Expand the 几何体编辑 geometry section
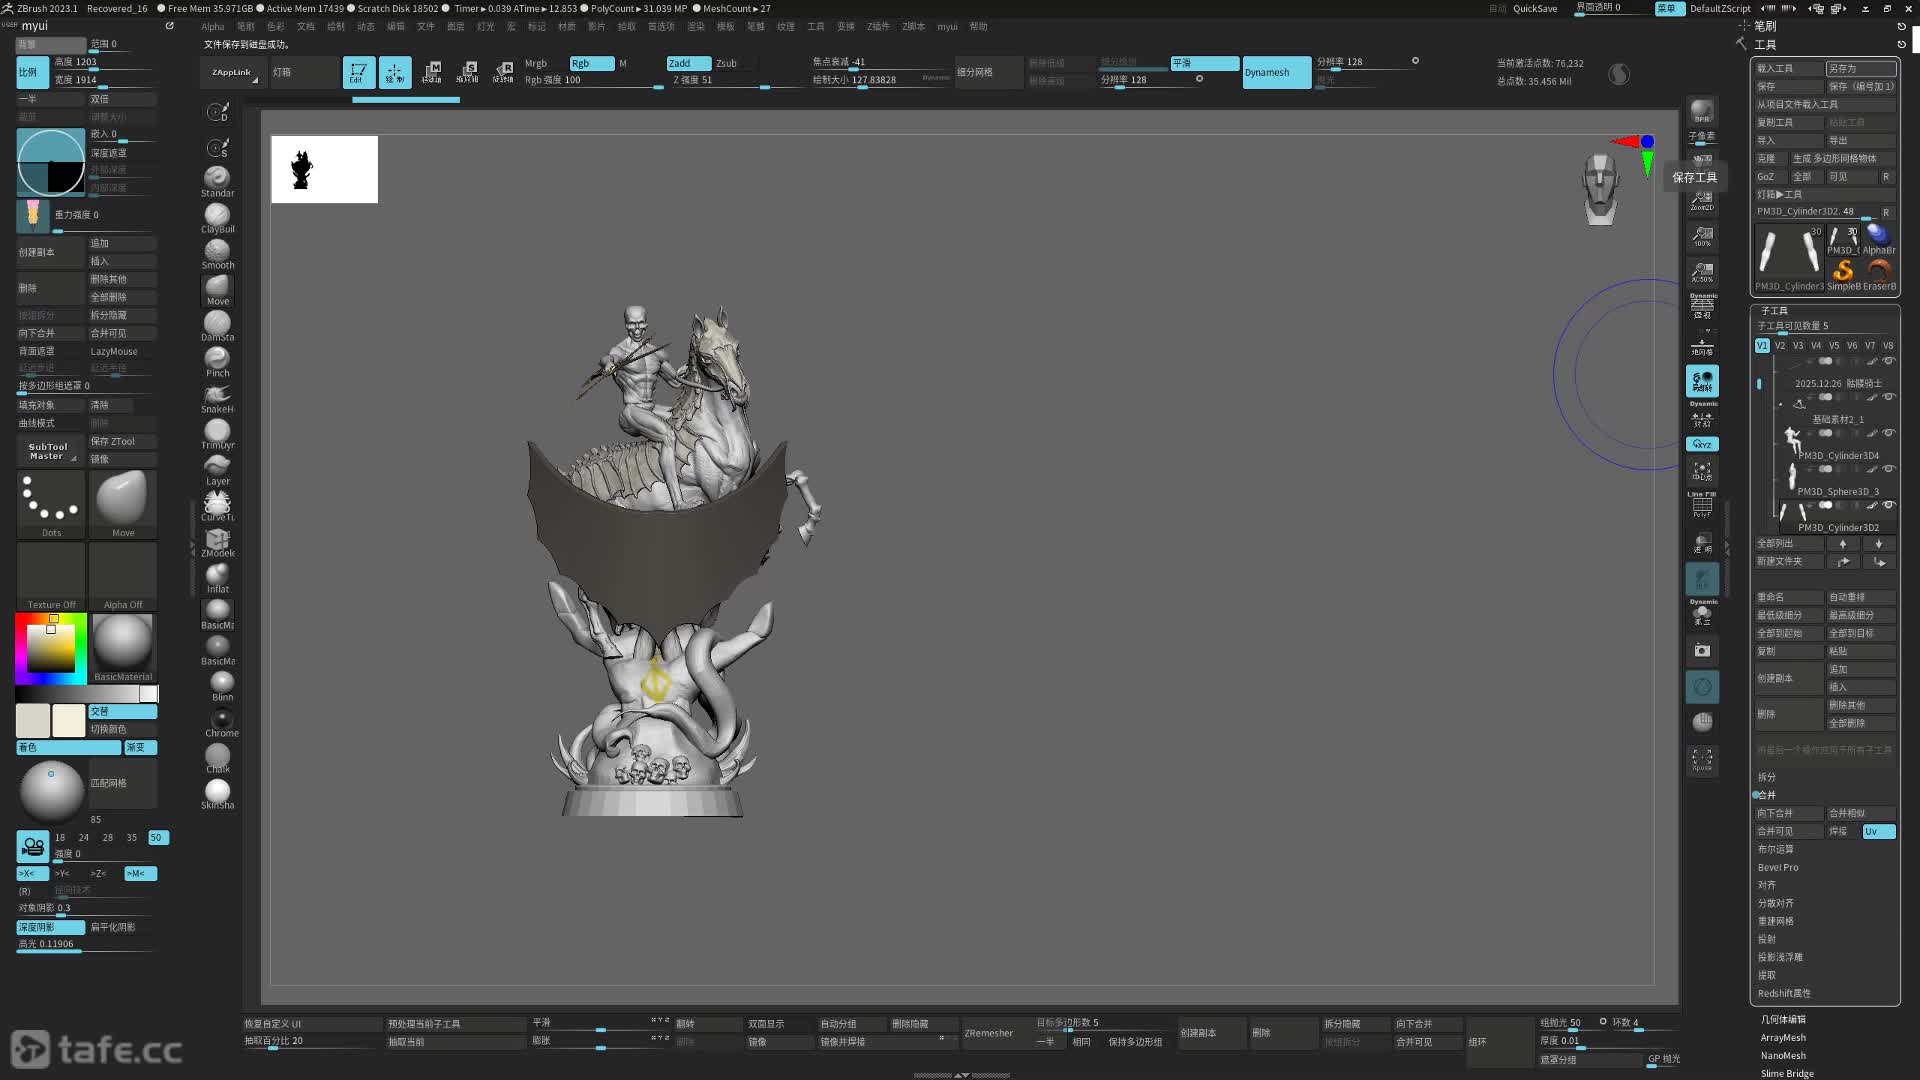Viewport: 1920px width, 1080px height. click(x=1783, y=1019)
